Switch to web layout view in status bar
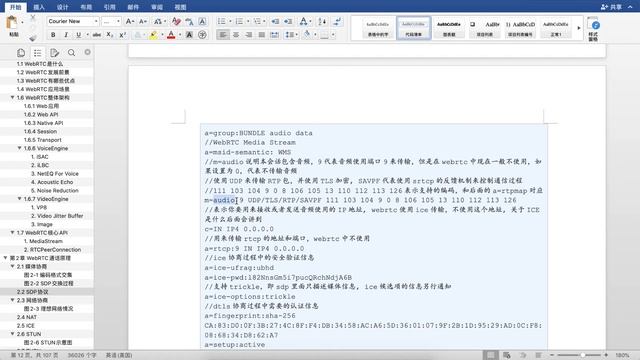 point(507,355)
